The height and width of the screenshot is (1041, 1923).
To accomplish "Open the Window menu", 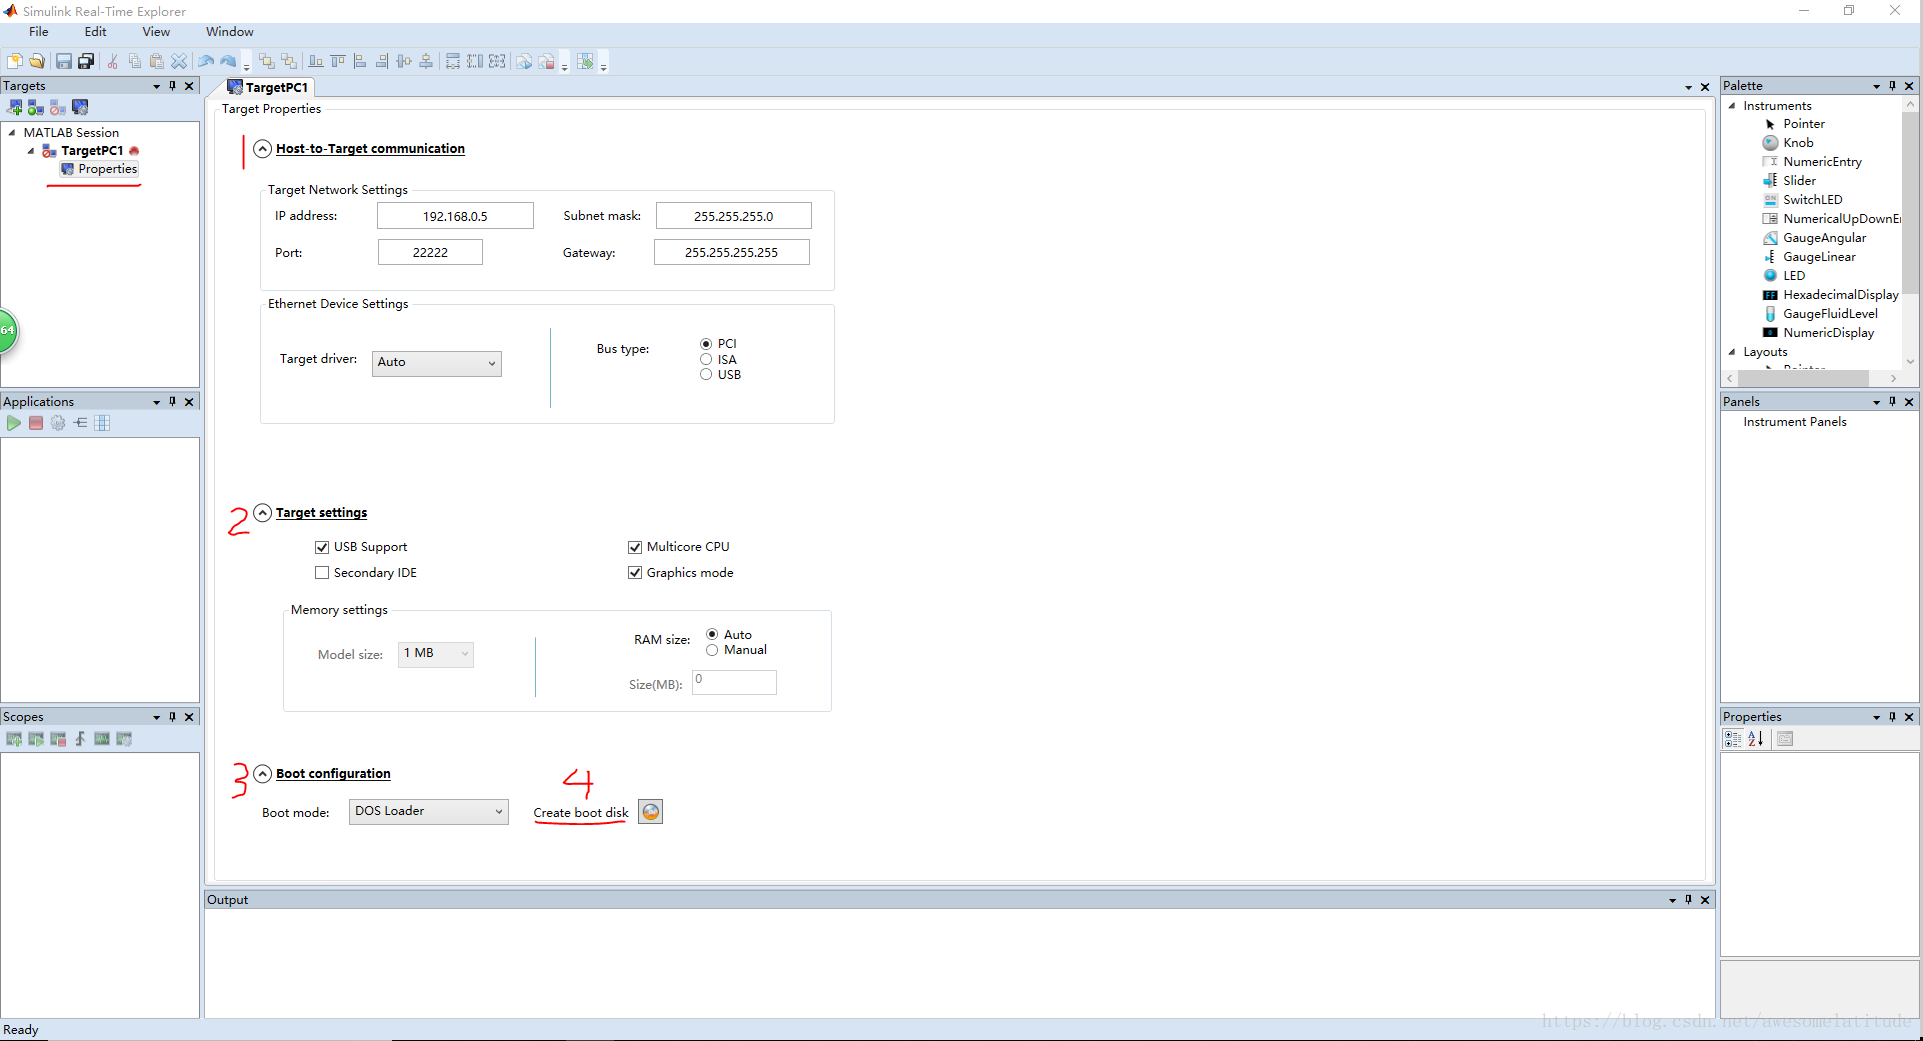I will [230, 32].
